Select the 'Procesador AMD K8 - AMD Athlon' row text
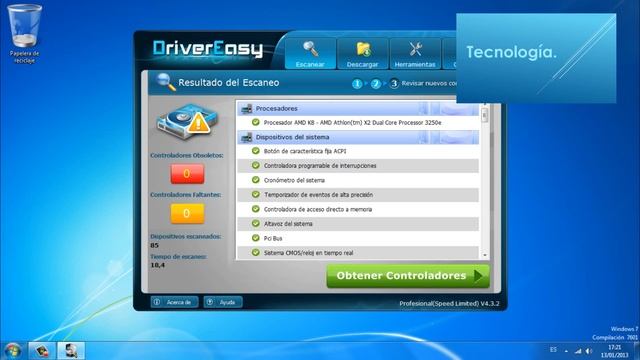The image size is (640, 360). 352,122
